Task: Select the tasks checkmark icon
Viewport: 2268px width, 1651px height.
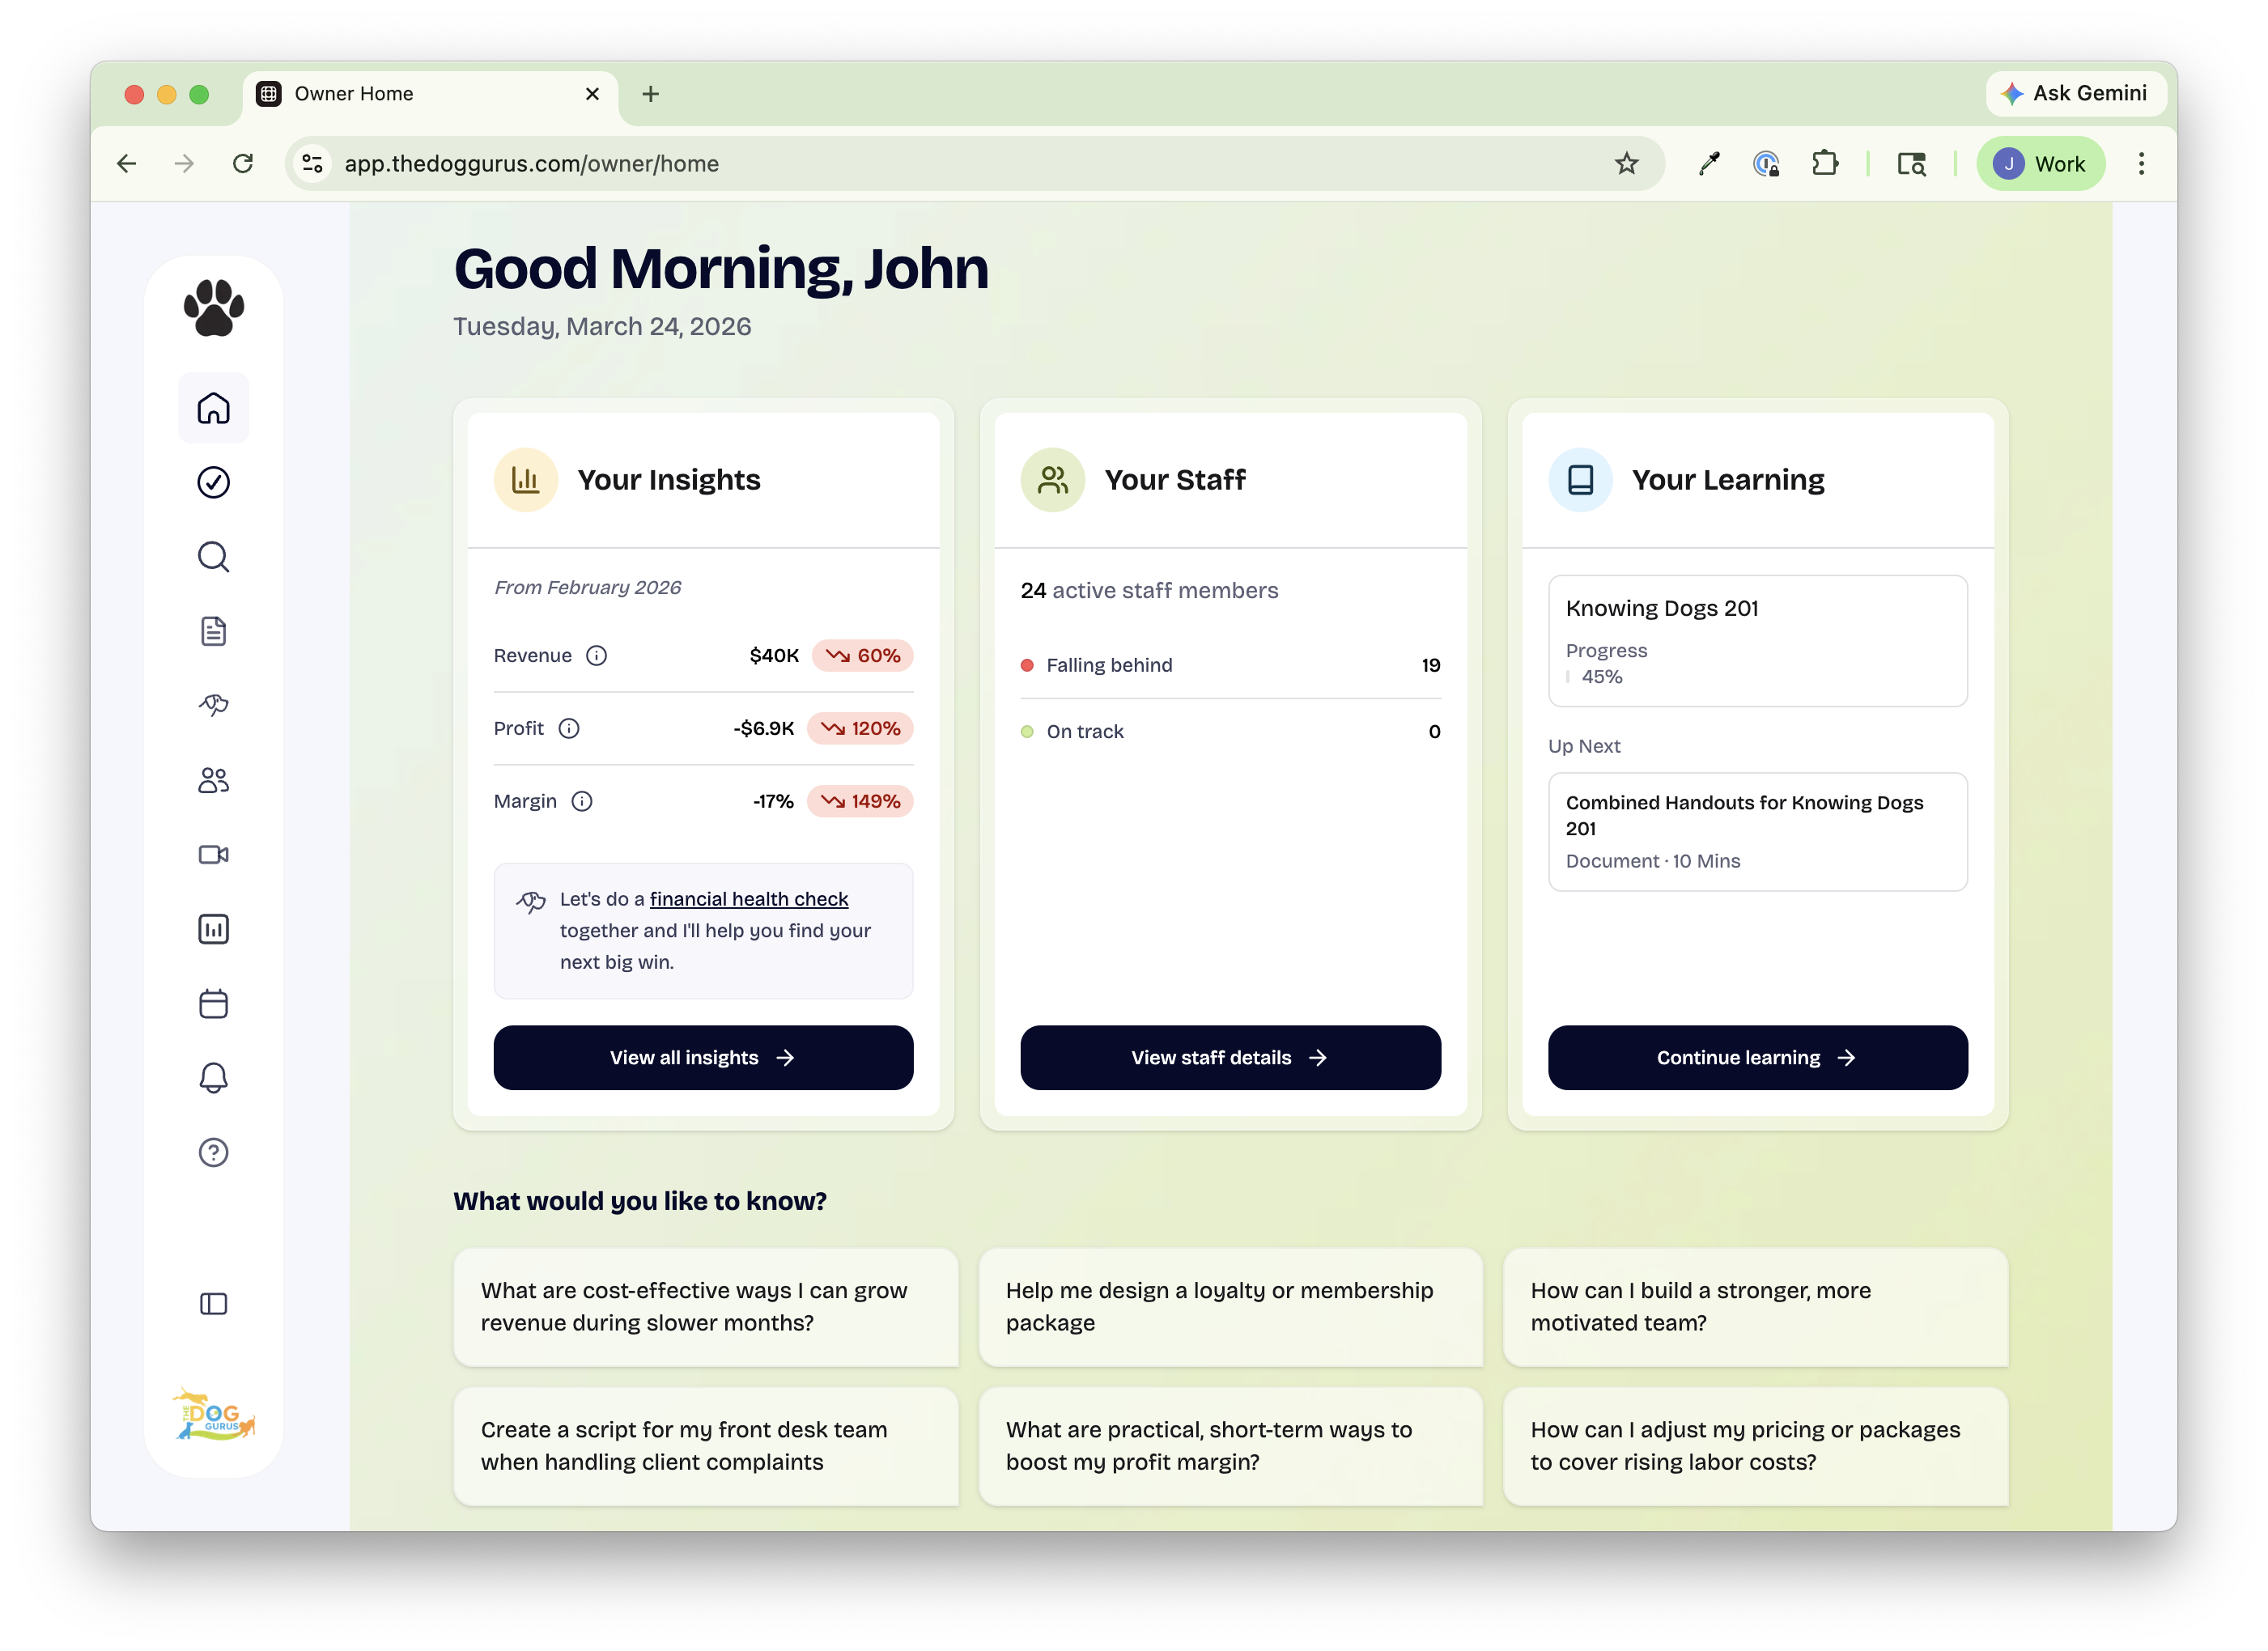Action: click(213, 483)
